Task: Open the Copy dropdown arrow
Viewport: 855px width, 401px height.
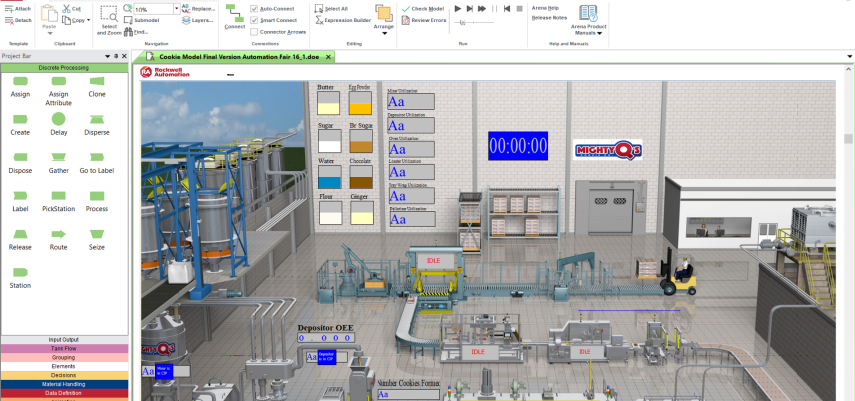Action: point(88,21)
